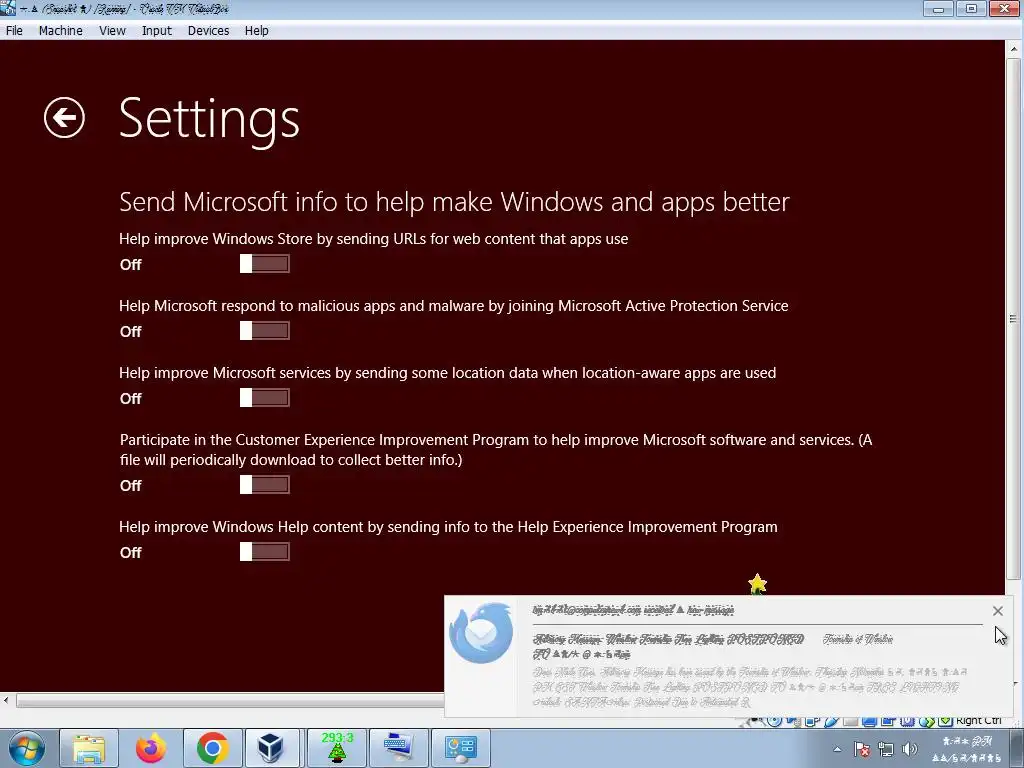1024x768 pixels.
Task: Show hidden system tray icons
Action: coord(837,749)
